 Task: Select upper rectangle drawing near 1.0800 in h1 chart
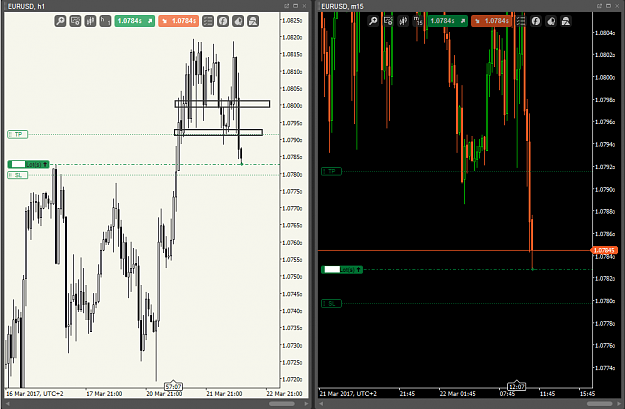[x=222, y=104]
